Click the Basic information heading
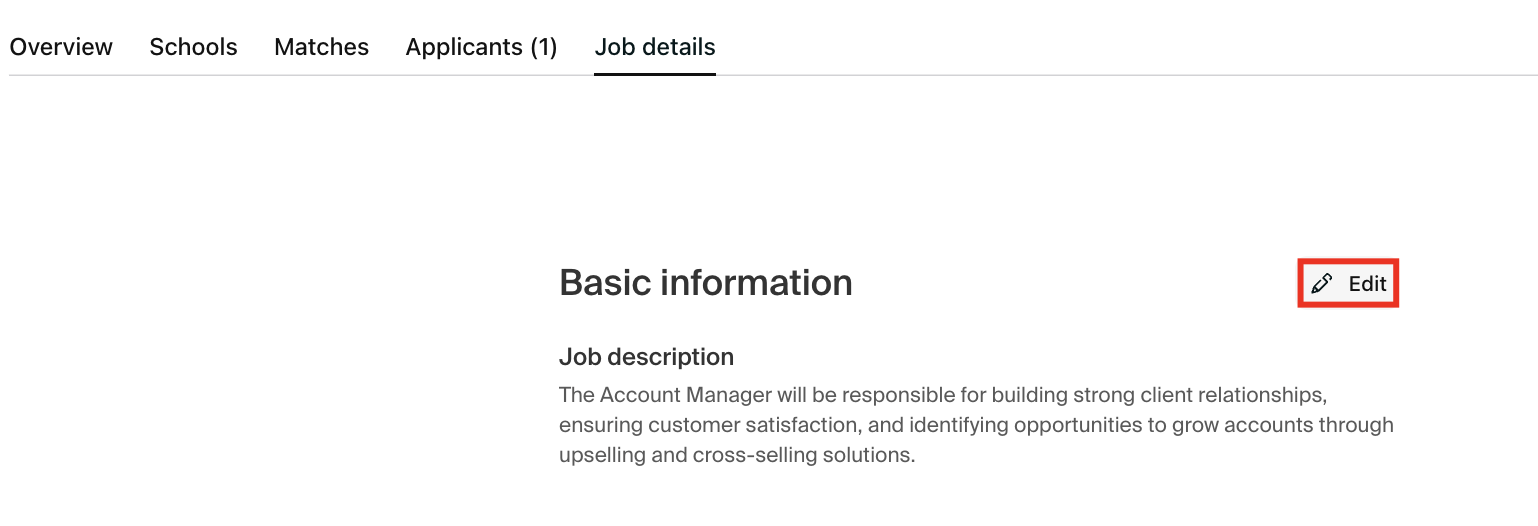Screen dimensions: 1538x526 pyautogui.click(x=705, y=283)
